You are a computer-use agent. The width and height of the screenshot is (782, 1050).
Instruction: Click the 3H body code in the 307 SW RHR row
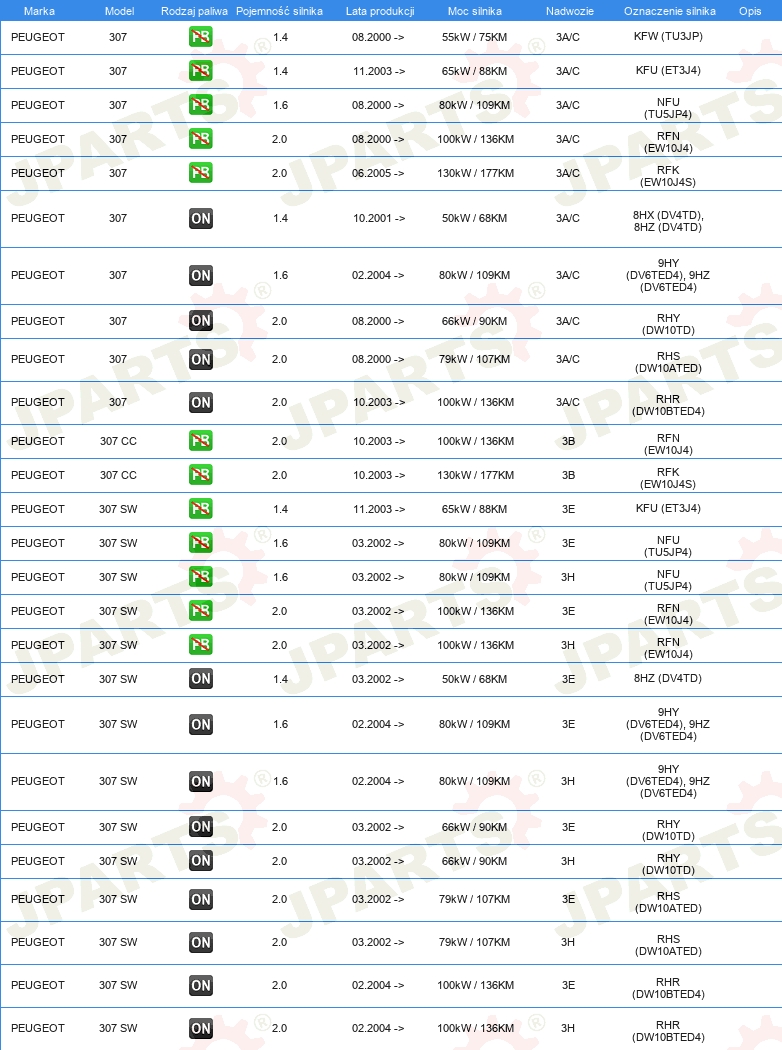coord(568,1029)
